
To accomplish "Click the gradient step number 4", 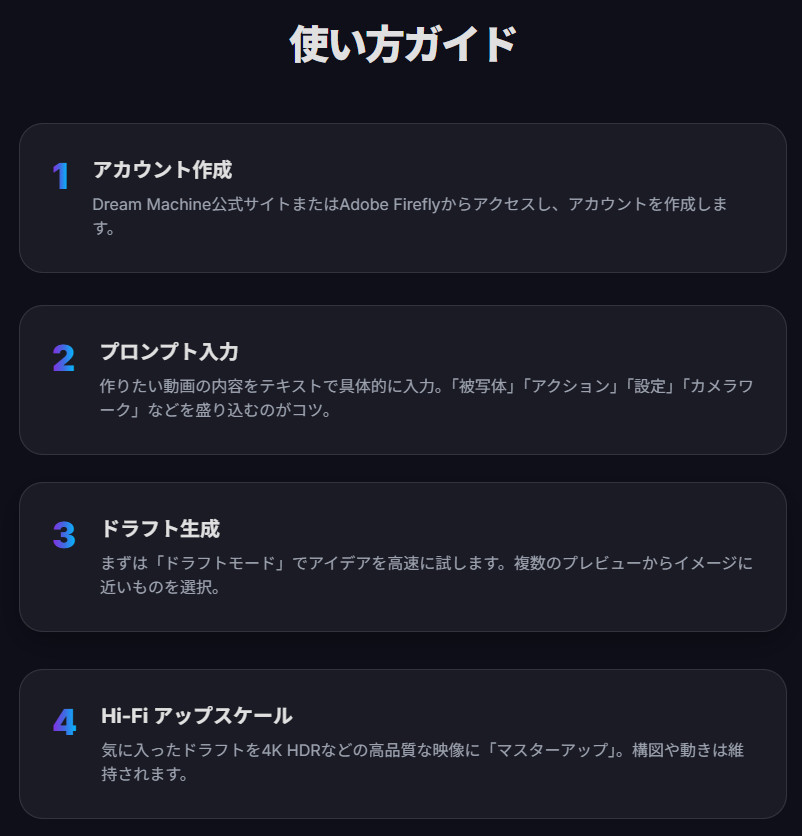I will click(64, 722).
